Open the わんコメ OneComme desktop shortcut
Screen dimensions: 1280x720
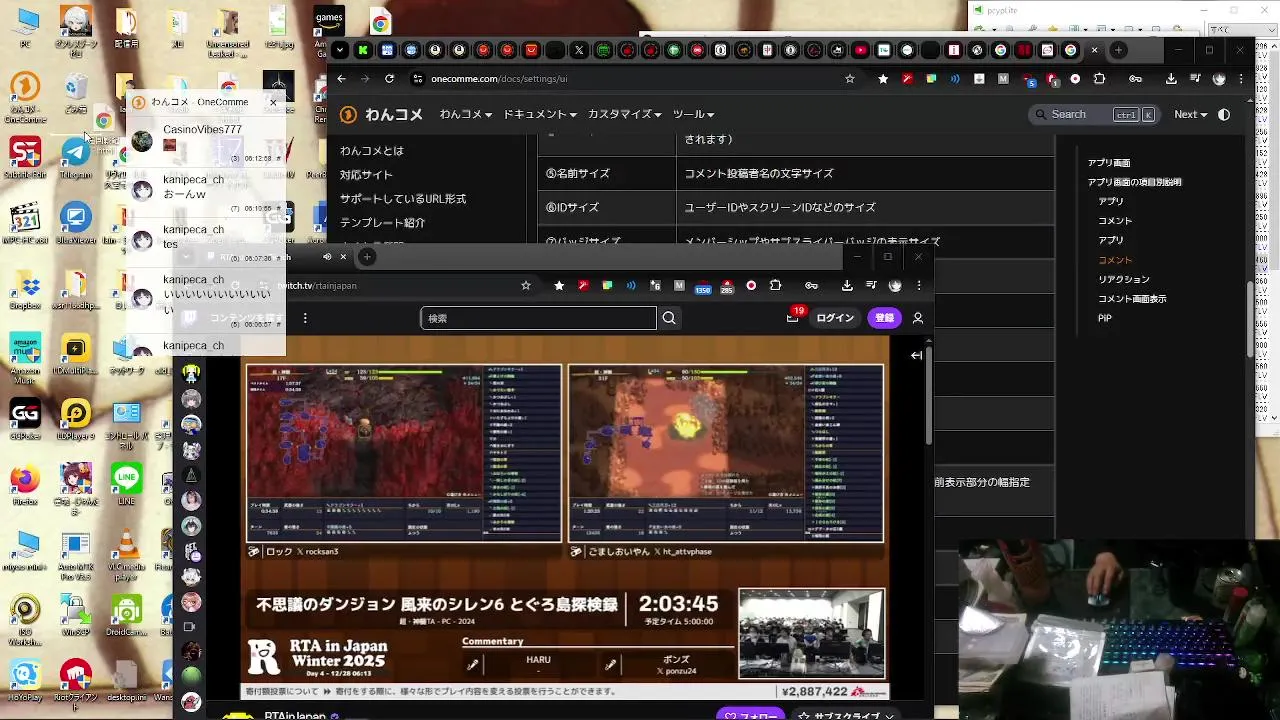[x=25, y=98]
